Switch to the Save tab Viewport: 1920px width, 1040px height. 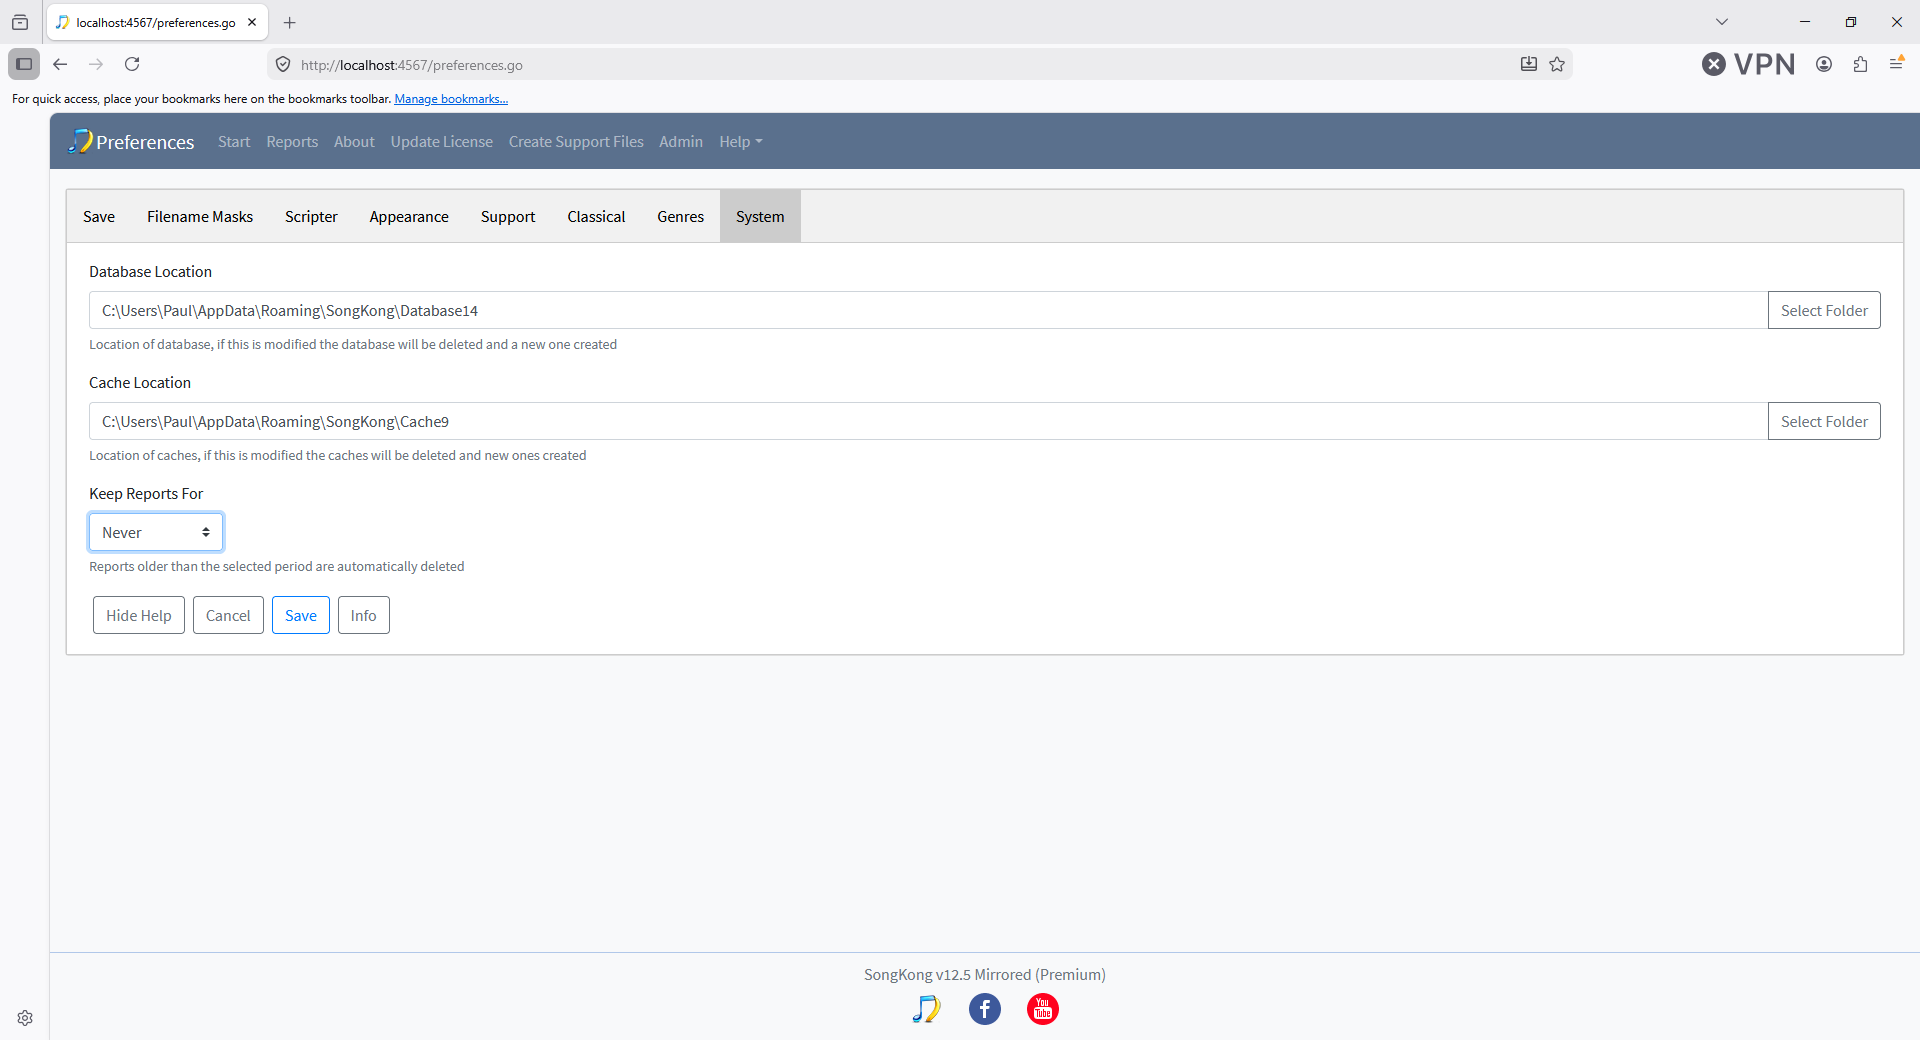click(99, 216)
